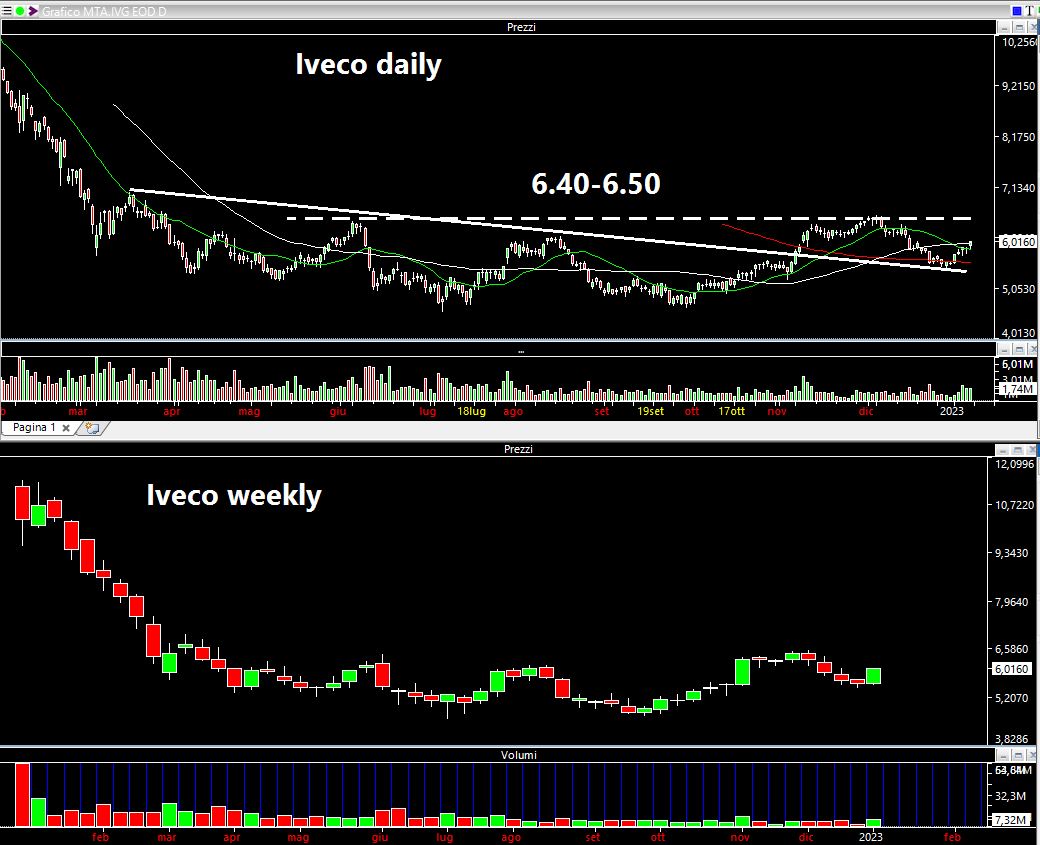This screenshot has height=845, width=1040.
Task: Click the purple arrow icon beside the title
Action: pyautogui.click(x=32, y=11)
